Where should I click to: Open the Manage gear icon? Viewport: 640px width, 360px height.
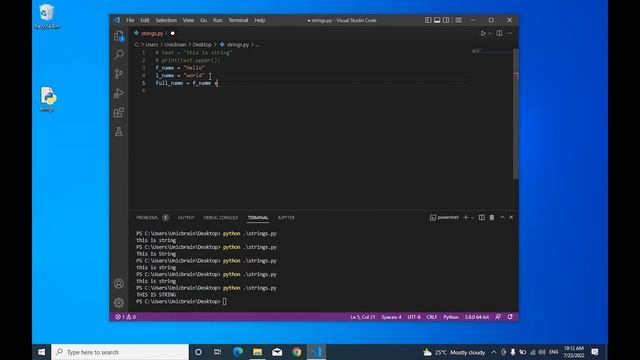point(119,302)
